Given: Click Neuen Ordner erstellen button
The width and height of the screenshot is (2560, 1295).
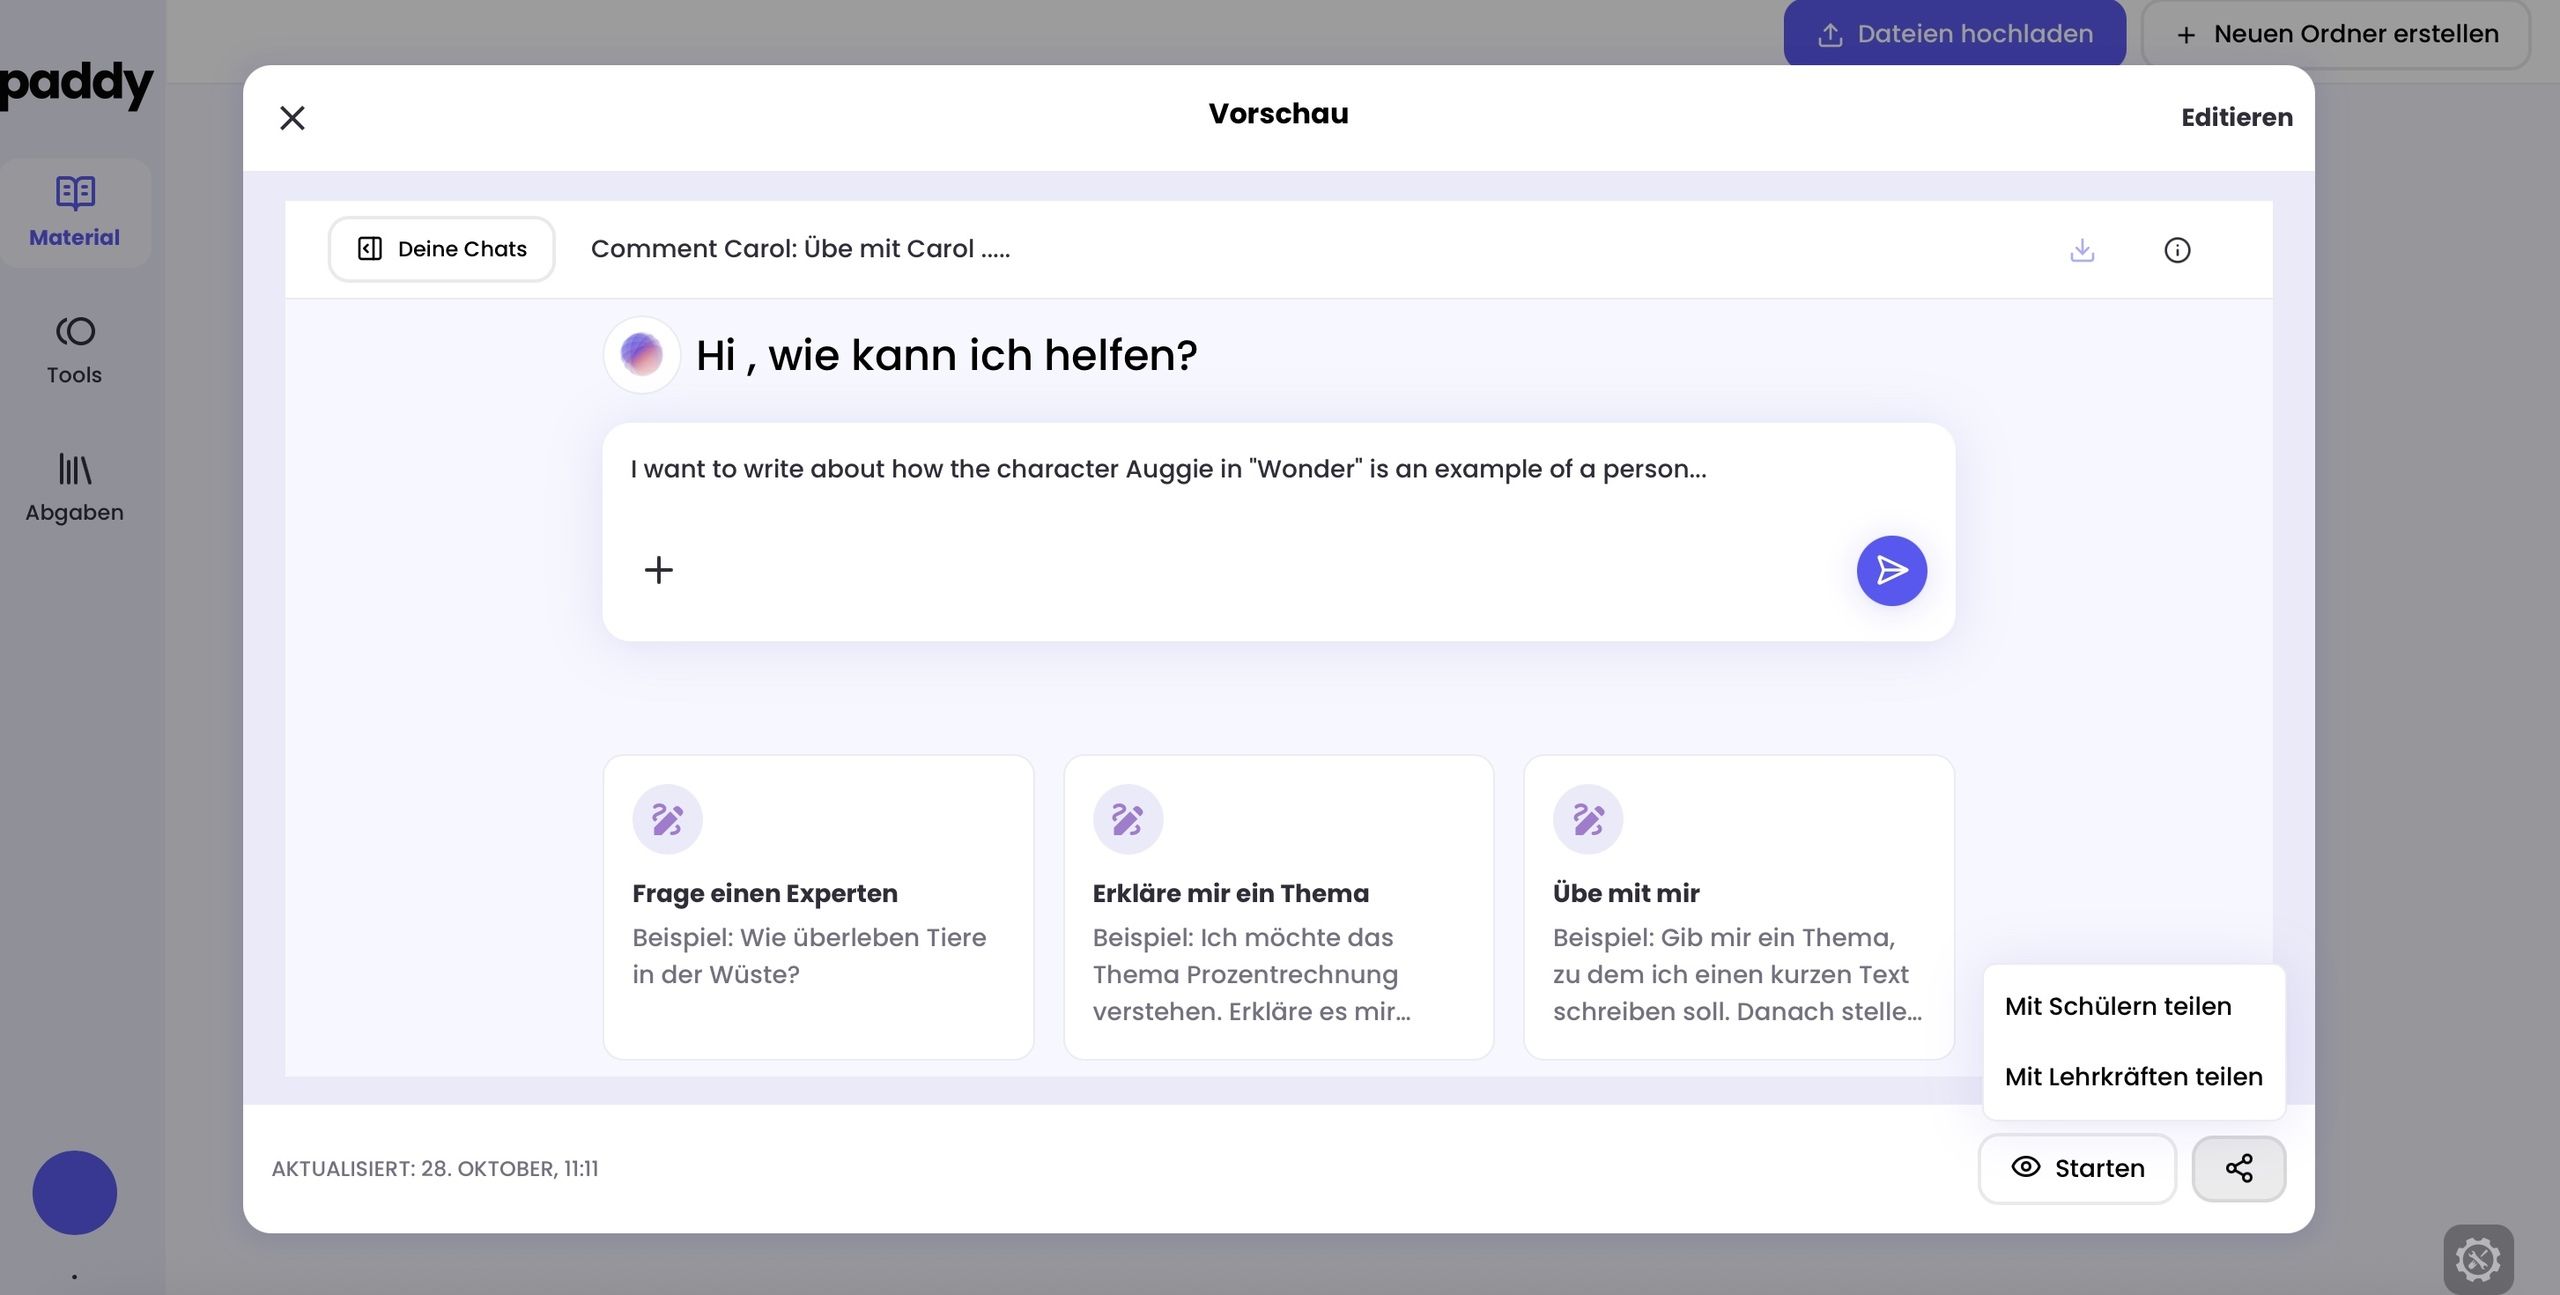Looking at the screenshot, I should 2336,34.
